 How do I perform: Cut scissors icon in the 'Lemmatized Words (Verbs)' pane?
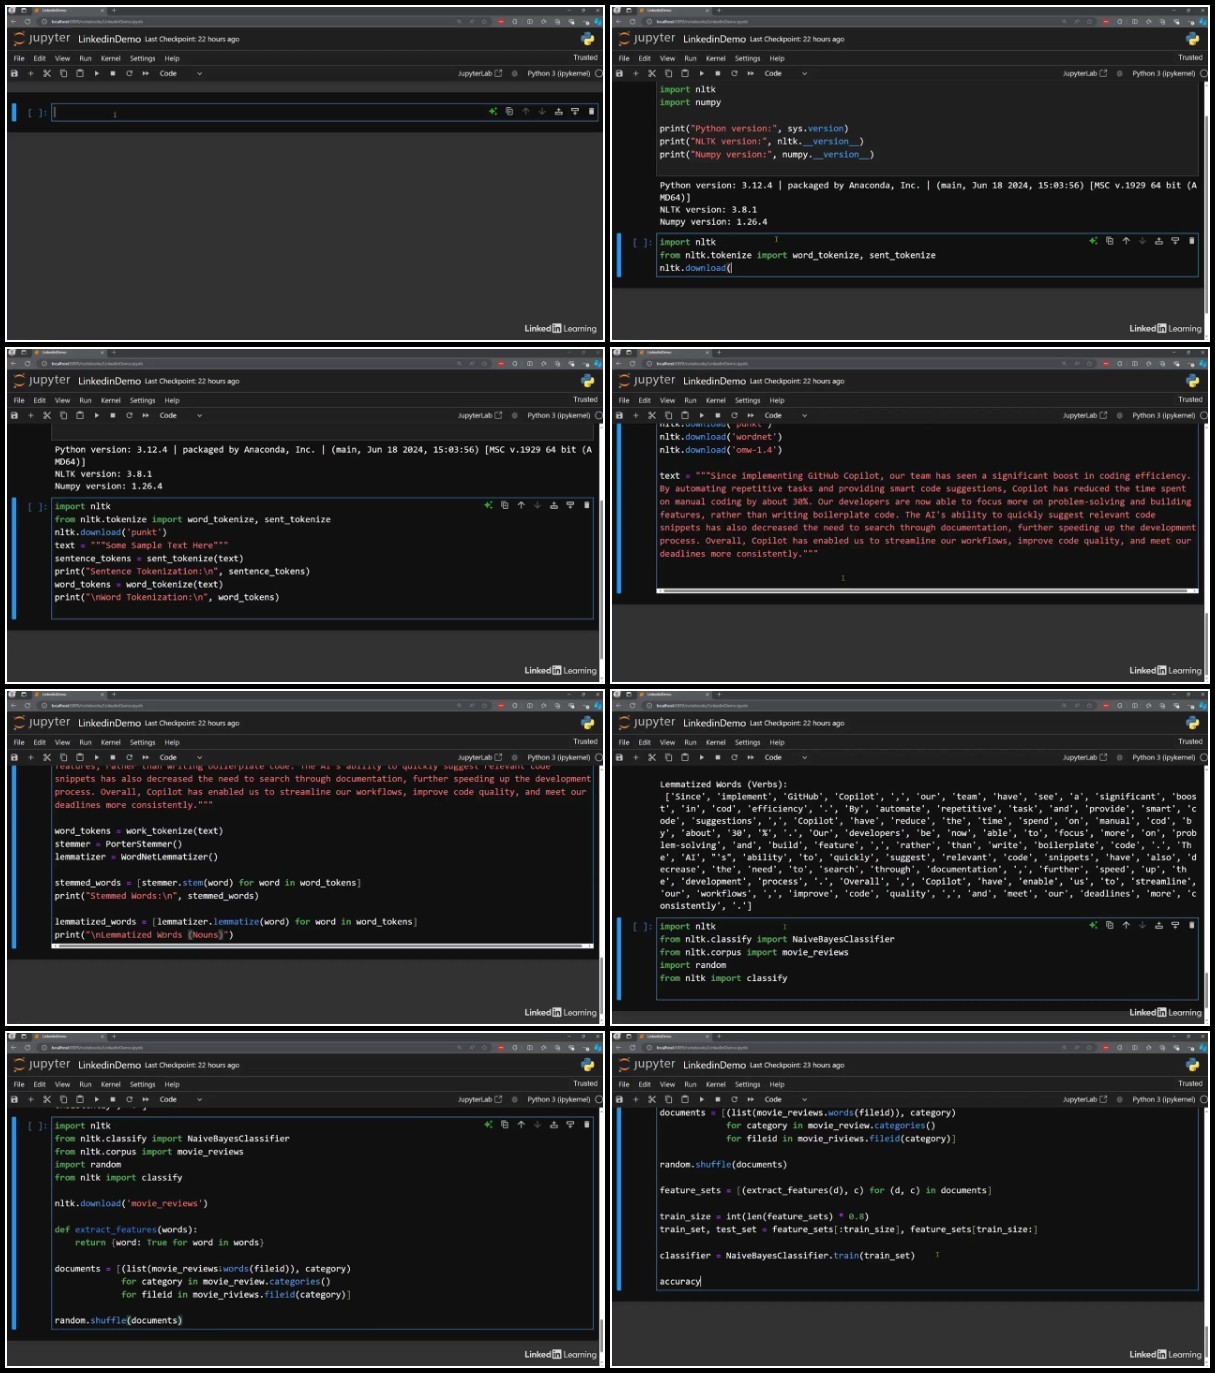[x=651, y=757]
